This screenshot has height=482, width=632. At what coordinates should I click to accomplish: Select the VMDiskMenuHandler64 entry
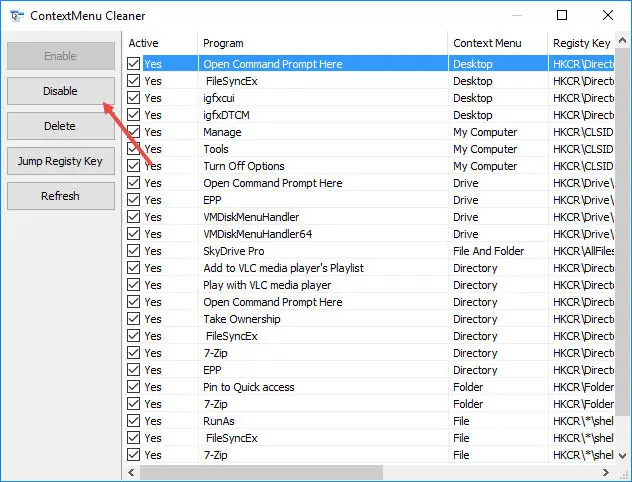tap(258, 234)
